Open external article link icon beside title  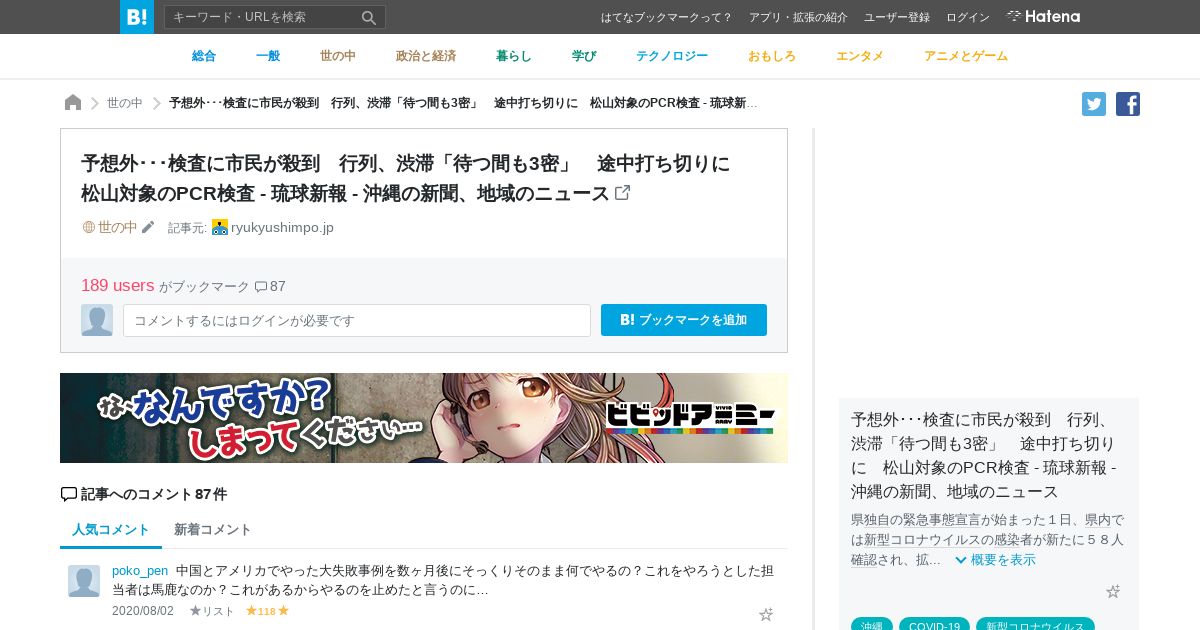tap(623, 192)
